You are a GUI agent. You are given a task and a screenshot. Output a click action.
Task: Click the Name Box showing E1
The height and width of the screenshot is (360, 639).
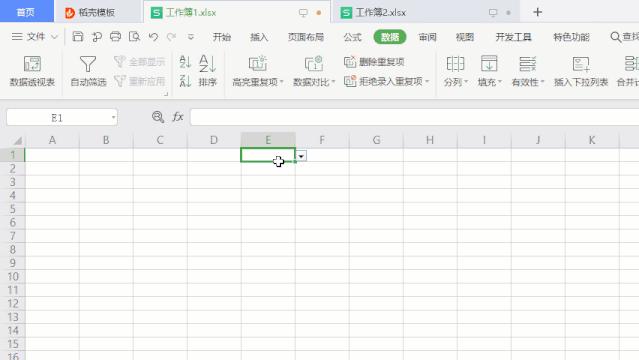click(x=57, y=118)
